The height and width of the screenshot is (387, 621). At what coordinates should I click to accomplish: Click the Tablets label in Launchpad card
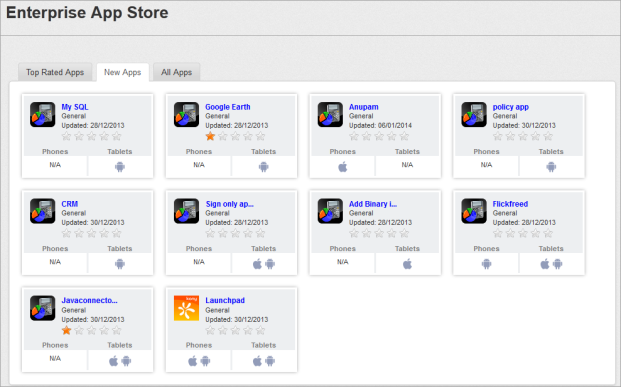(x=263, y=345)
